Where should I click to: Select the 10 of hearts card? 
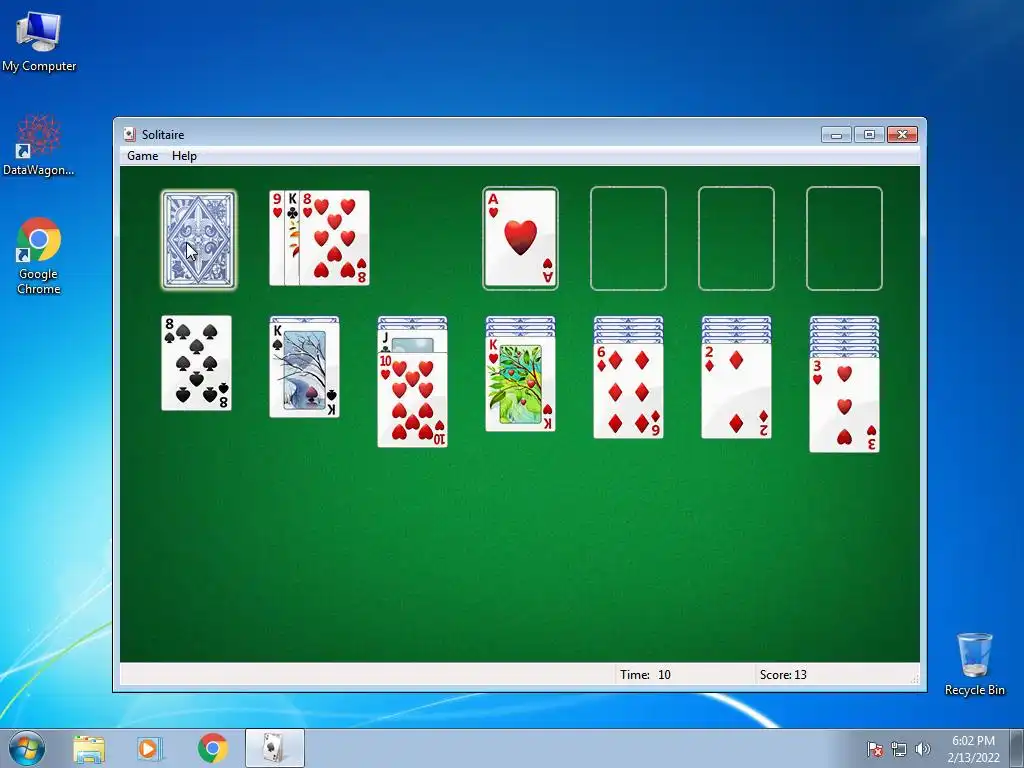pyautogui.click(x=413, y=400)
